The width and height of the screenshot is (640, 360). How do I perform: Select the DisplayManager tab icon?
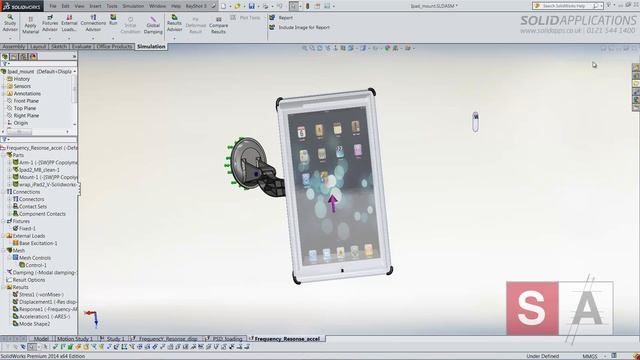pos(33,57)
